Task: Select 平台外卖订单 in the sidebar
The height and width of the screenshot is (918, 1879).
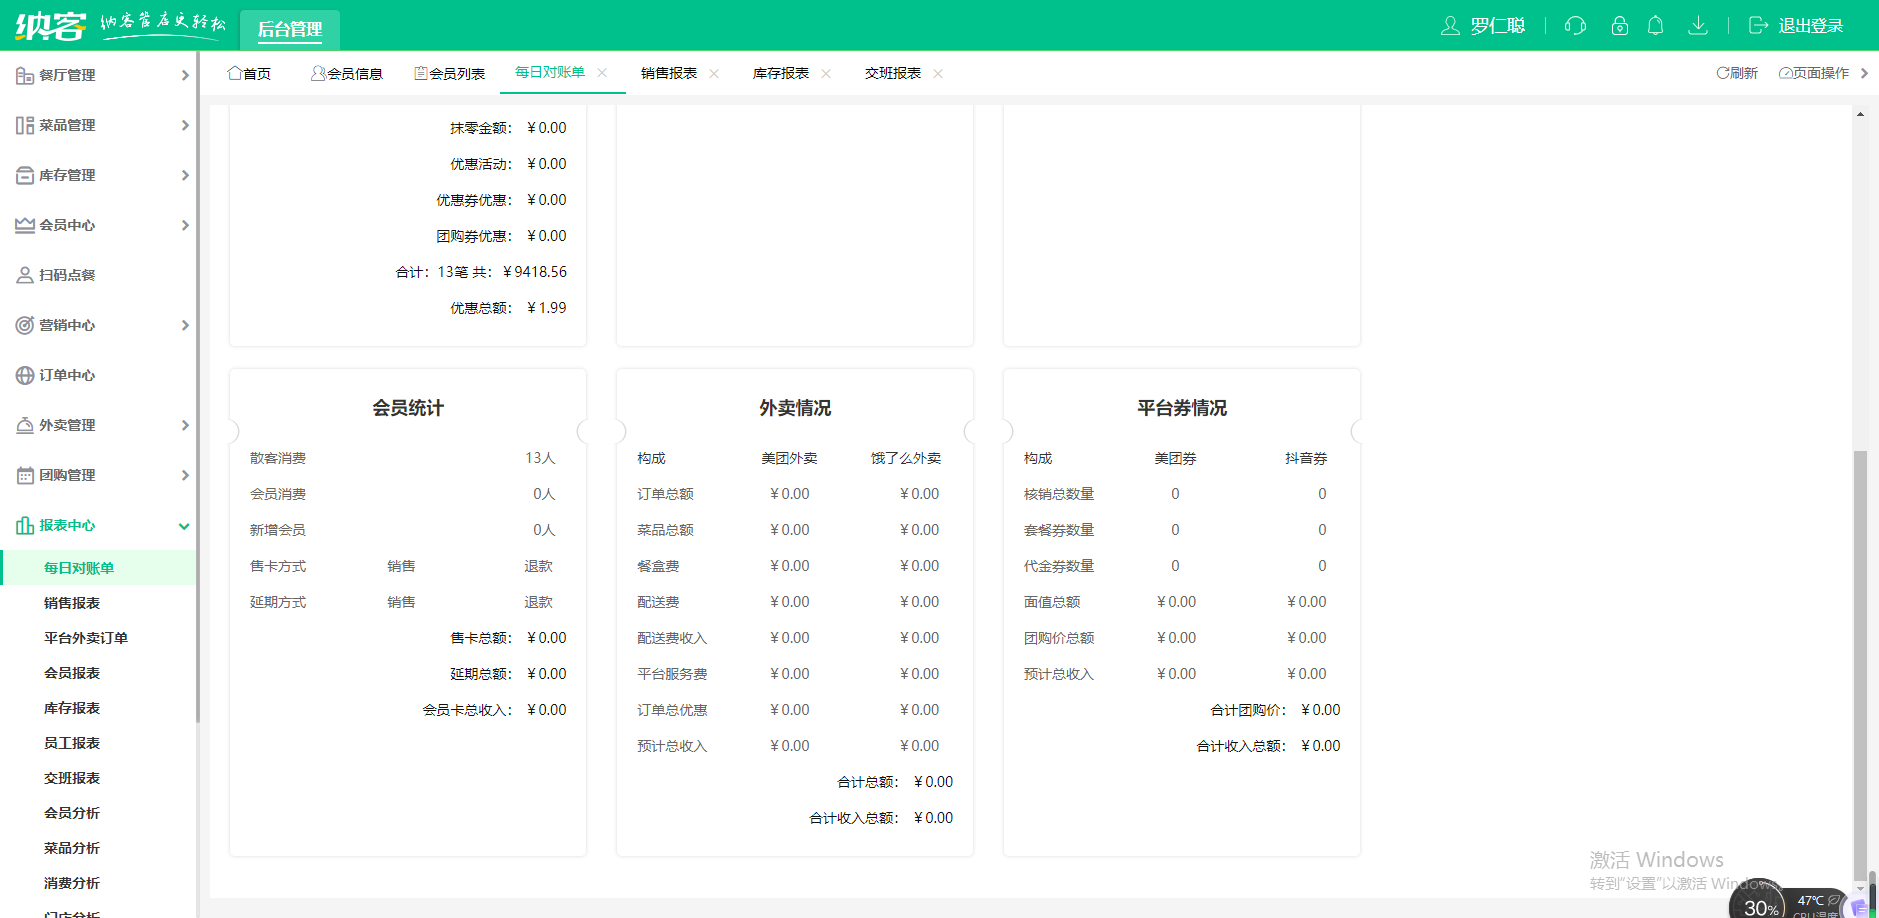Action: 86,638
